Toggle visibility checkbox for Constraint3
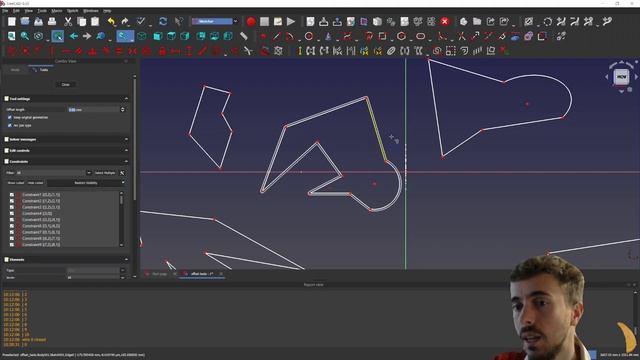Viewport: 640px width, 360px height. tap(12, 207)
